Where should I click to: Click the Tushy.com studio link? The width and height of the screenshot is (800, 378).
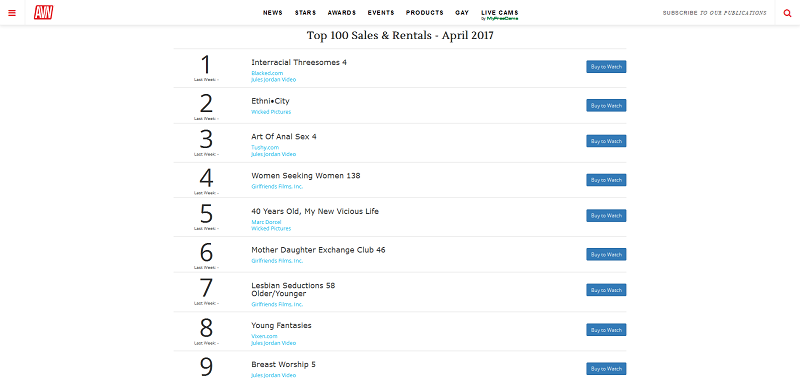pos(265,148)
